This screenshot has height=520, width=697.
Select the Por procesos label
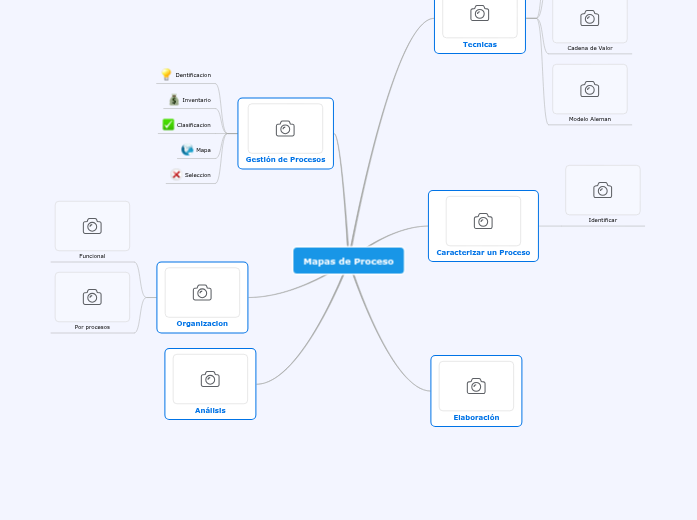click(x=92, y=327)
